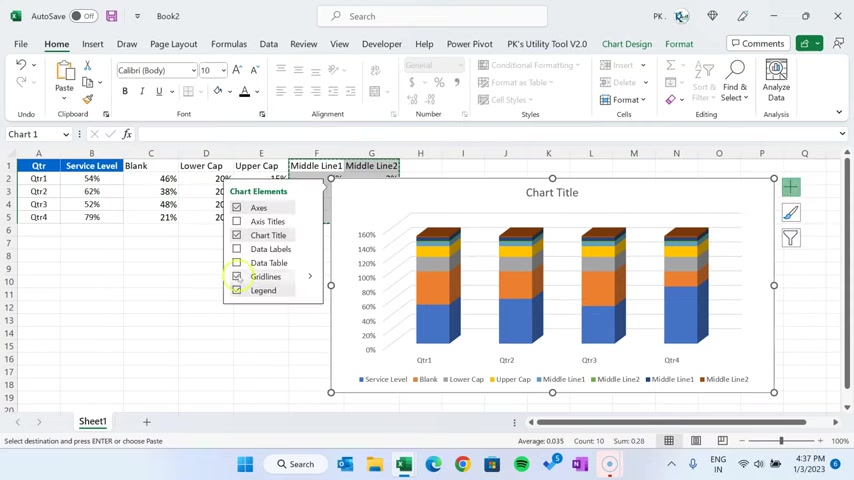Click the Find & Select magnifier icon

point(735,70)
